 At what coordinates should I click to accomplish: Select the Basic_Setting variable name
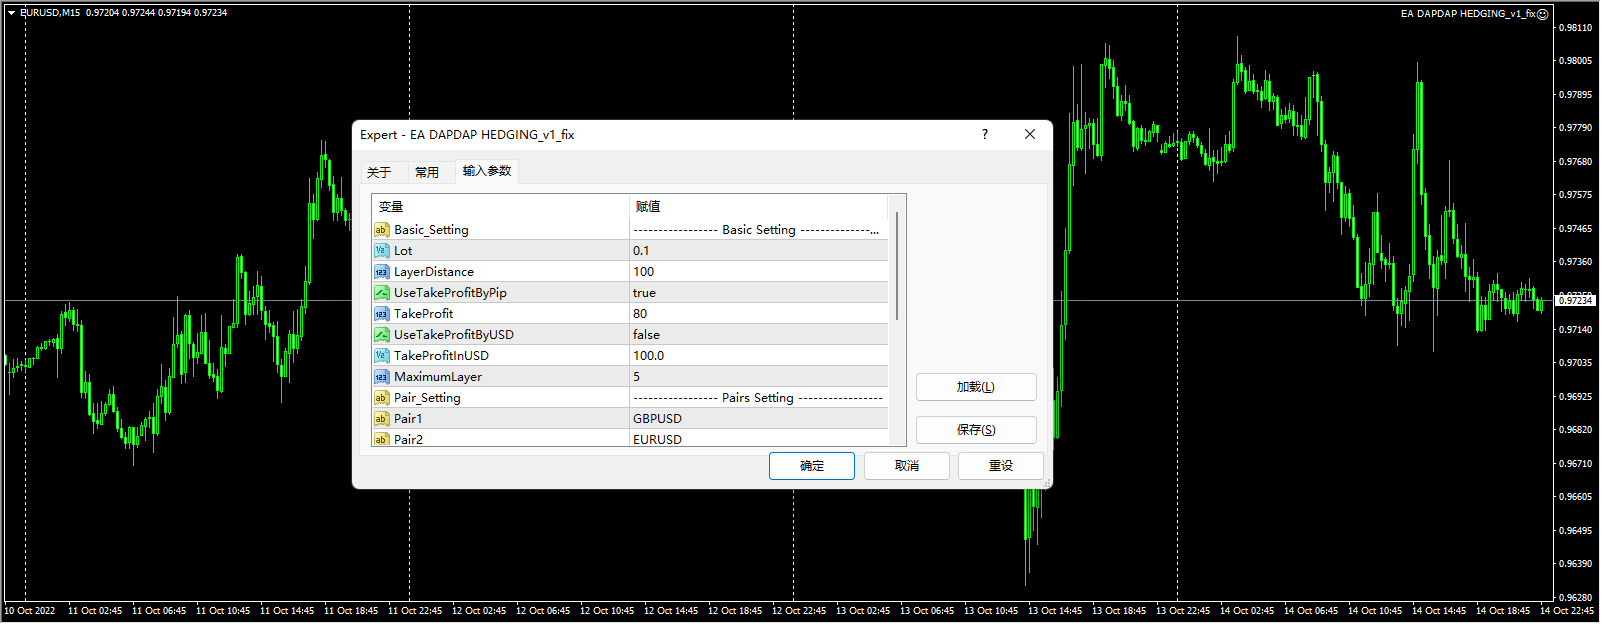[431, 230]
